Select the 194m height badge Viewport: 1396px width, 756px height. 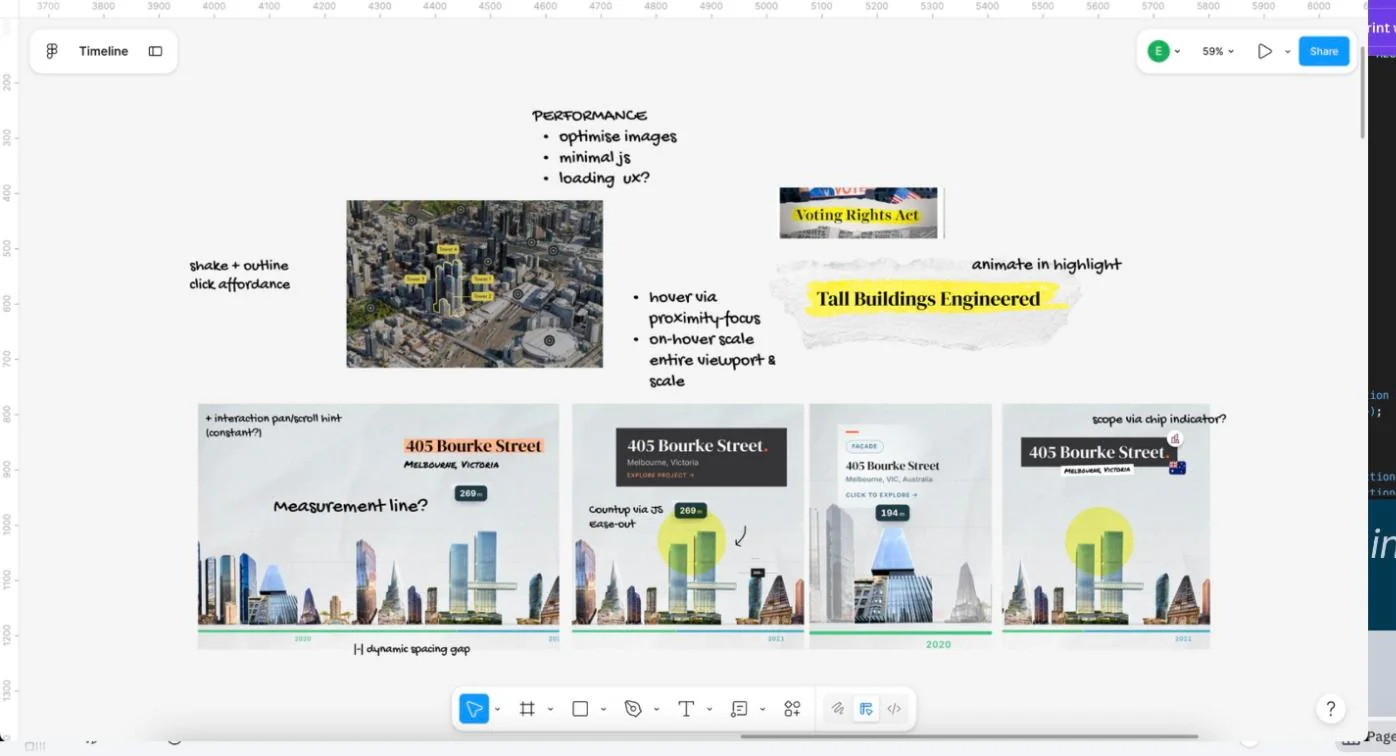tap(892, 513)
